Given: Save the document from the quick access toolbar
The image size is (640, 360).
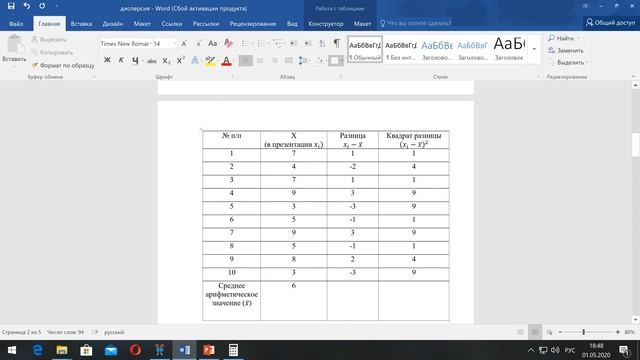Looking at the screenshot, I should [11, 6].
